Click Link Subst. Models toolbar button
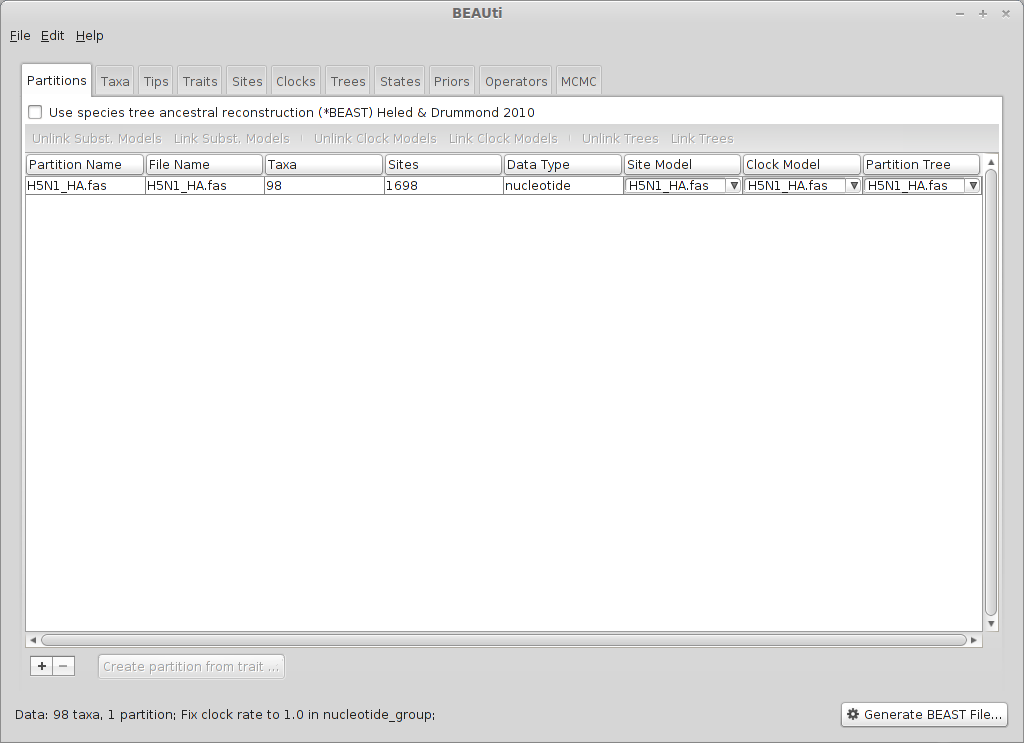Screen dimensions: 1024x743 click(232, 138)
